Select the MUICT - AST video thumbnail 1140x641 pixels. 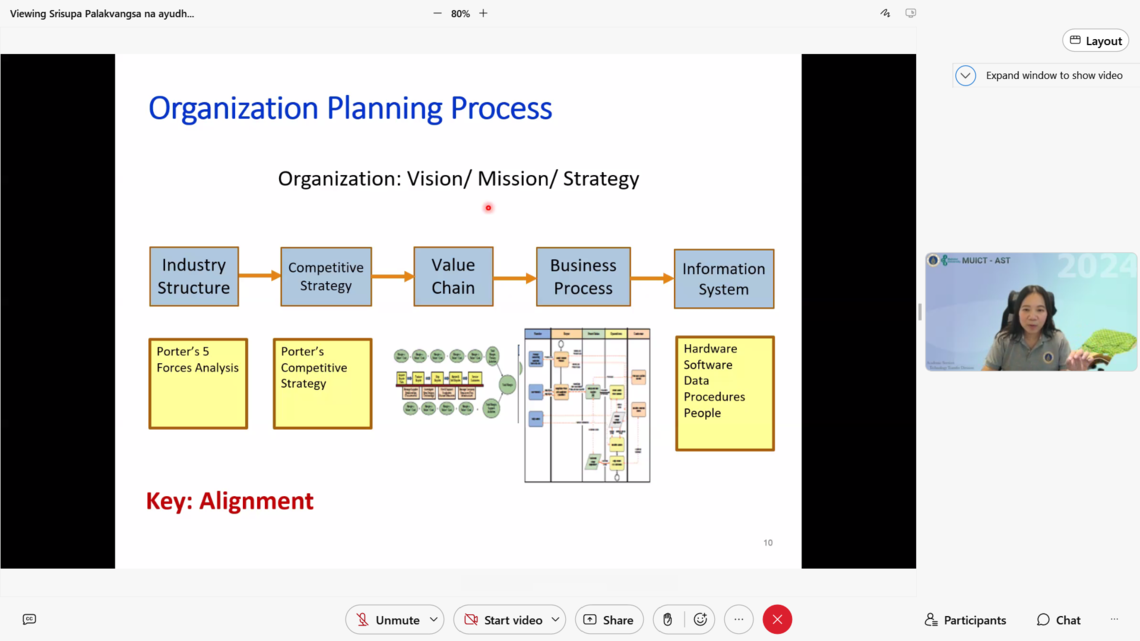1030,312
